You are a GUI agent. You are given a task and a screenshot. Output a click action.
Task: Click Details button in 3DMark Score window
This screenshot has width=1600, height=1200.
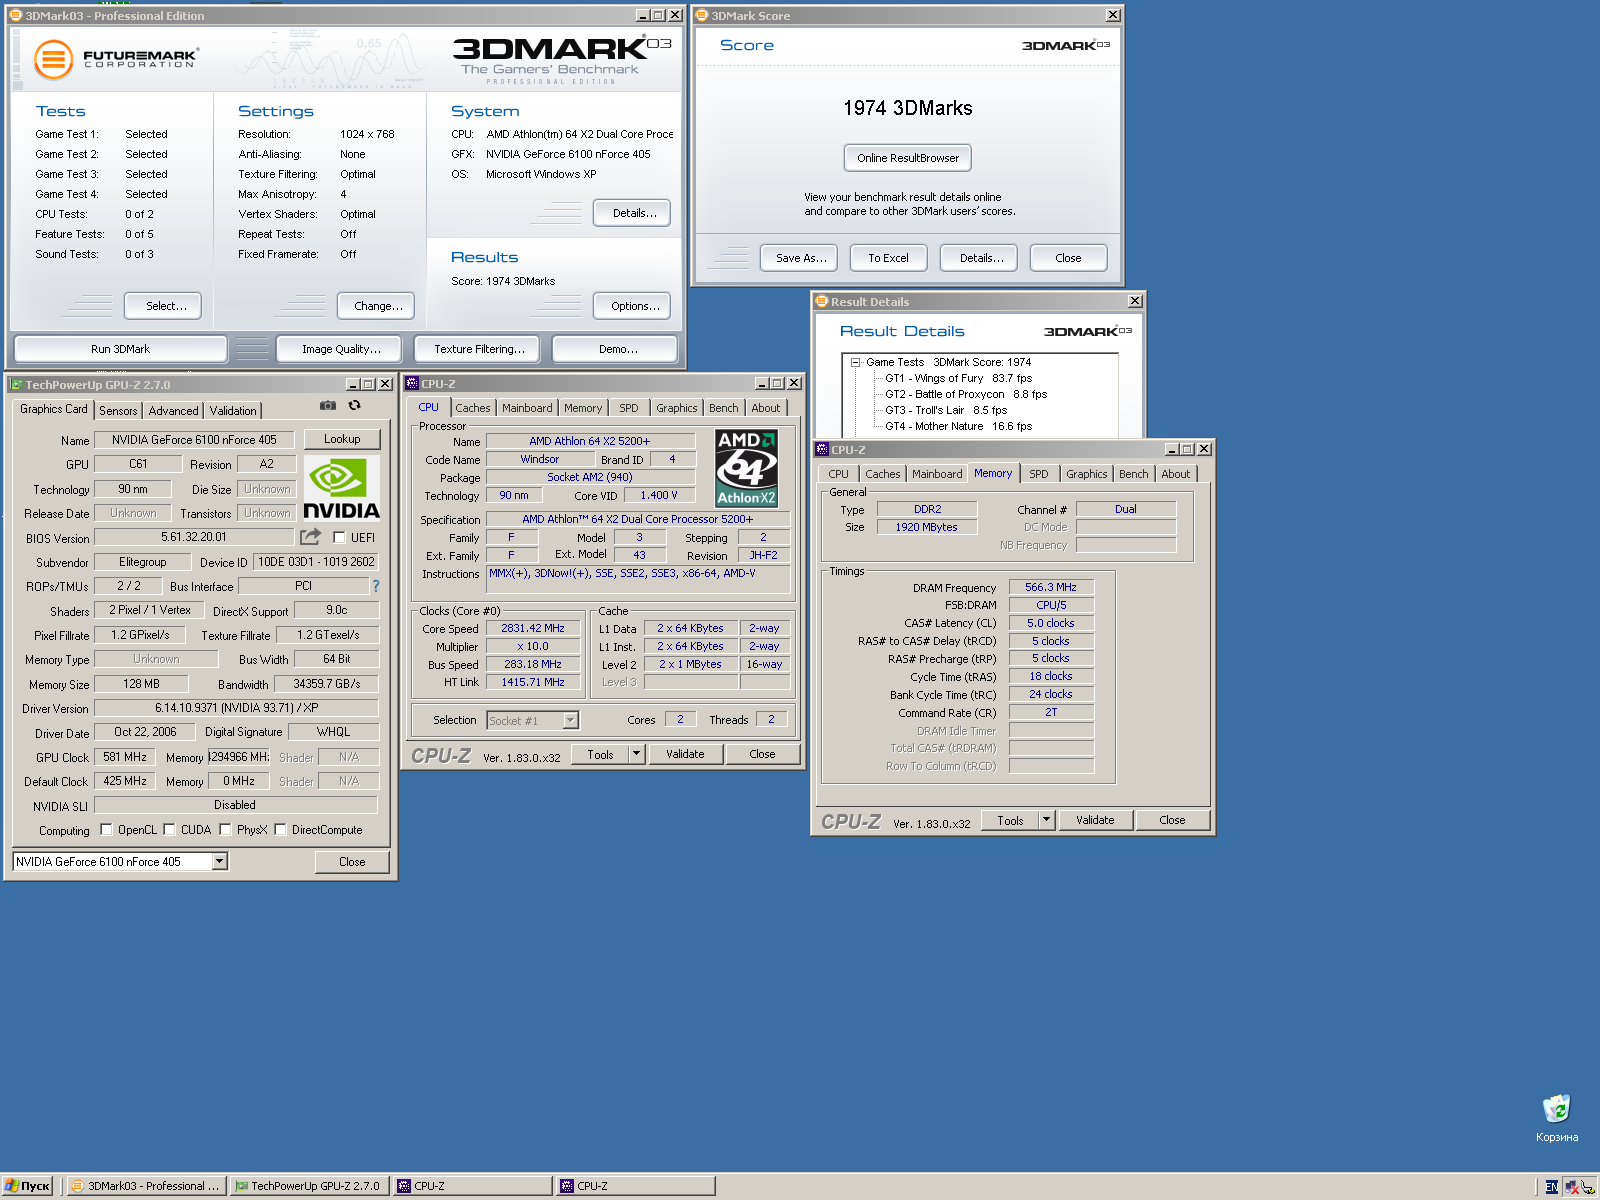(980, 258)
